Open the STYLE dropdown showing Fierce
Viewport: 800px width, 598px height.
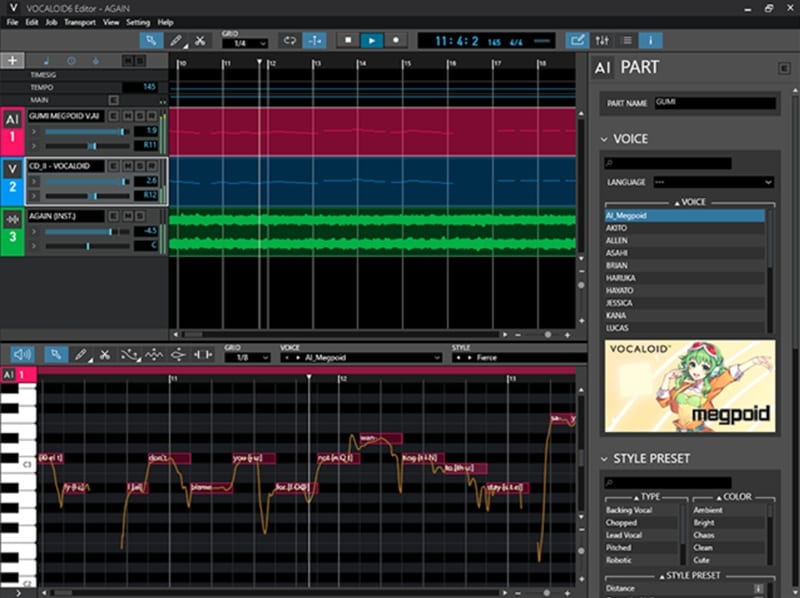(x=518, y=357)
